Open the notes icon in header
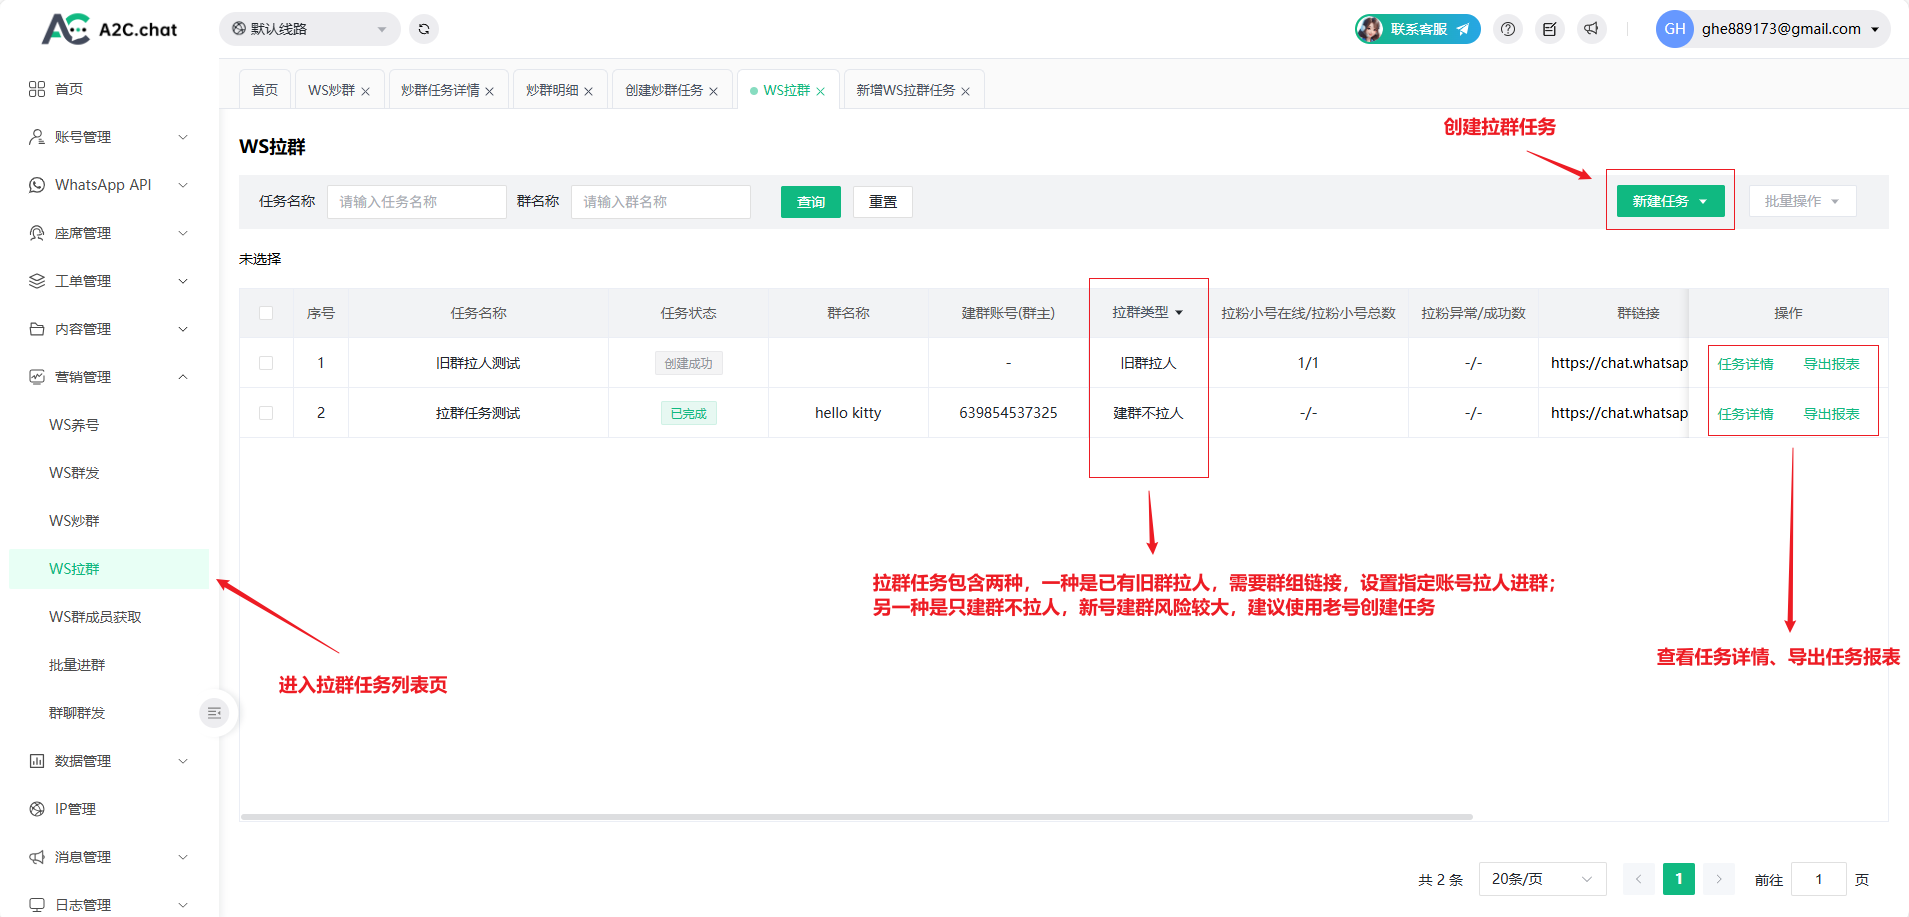This screenshot has width=1909, height=917. point(1549,29)
